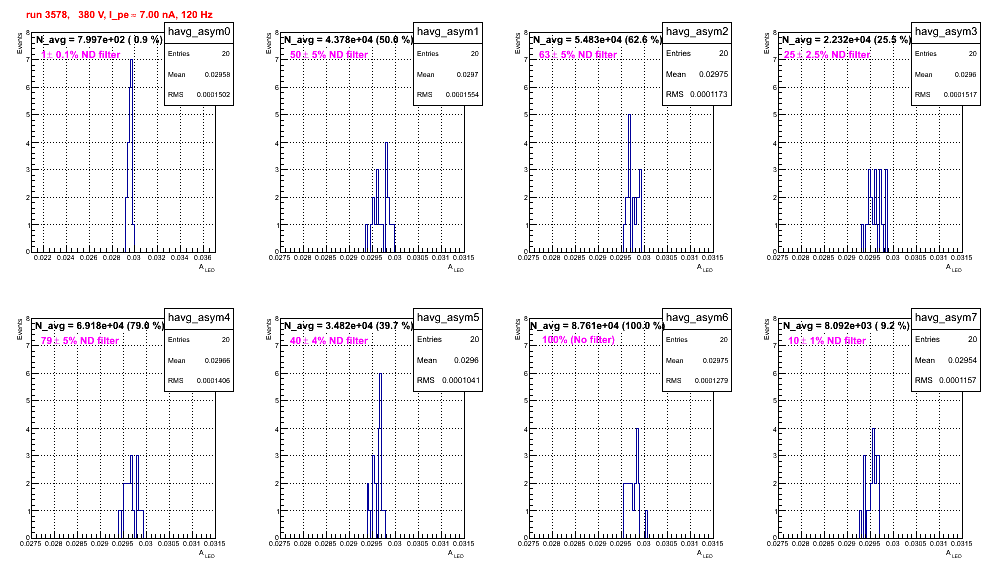Select the stats title "havg_asym4"
Viewport: 996px width, 572px height.
pyautogui.click(x=199, y=318)
